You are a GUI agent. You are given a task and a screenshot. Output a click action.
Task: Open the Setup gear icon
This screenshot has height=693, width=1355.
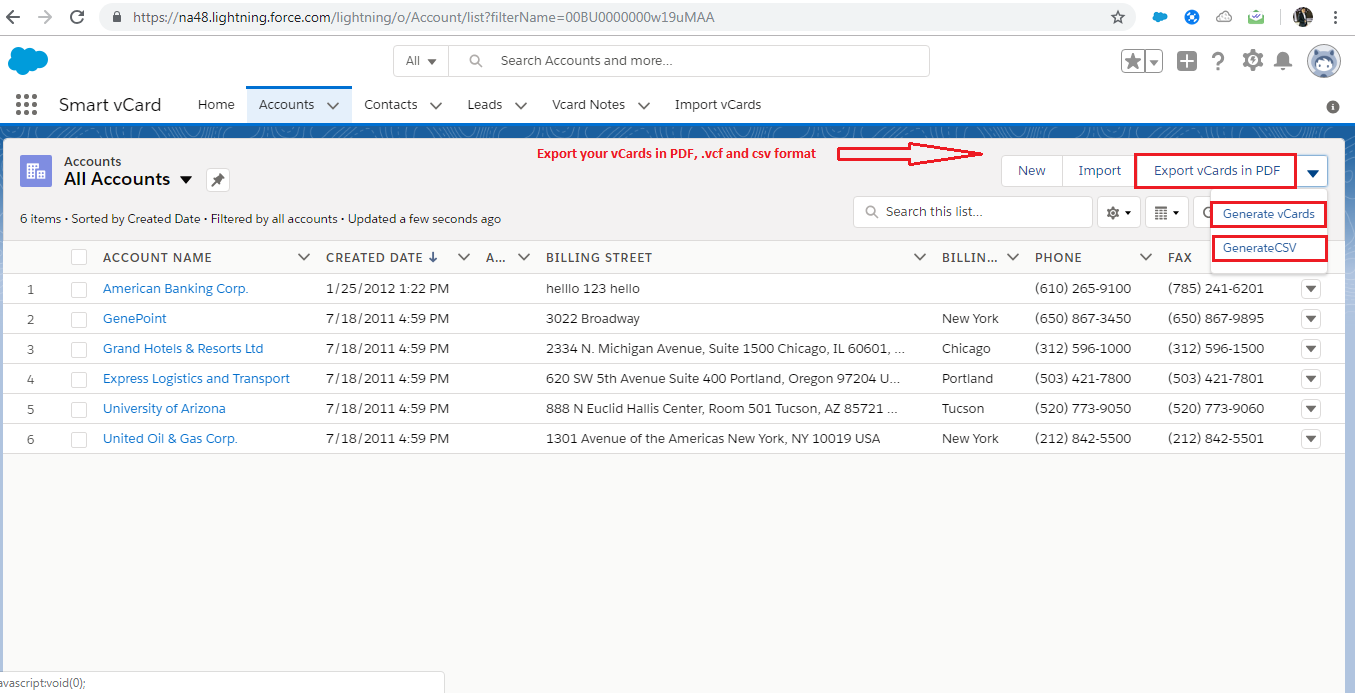click(x=1253, y=61)
